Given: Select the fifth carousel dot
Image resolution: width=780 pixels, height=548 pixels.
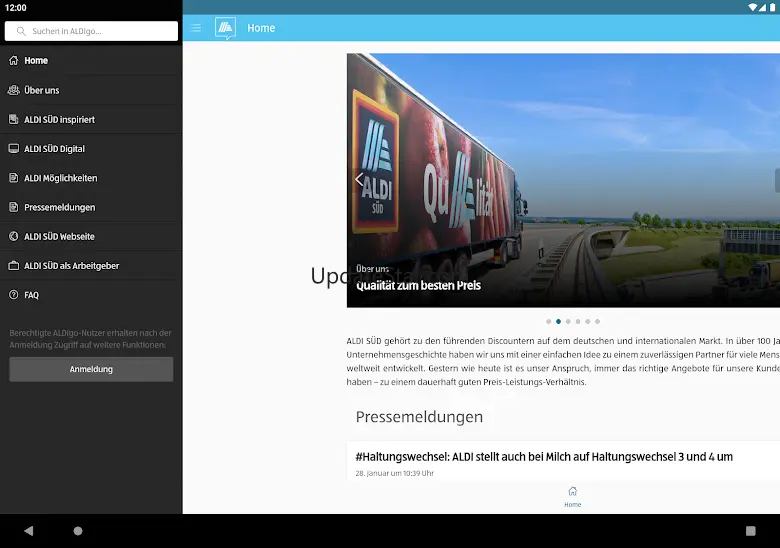Looking at the screenshot, I should point(587,322).
